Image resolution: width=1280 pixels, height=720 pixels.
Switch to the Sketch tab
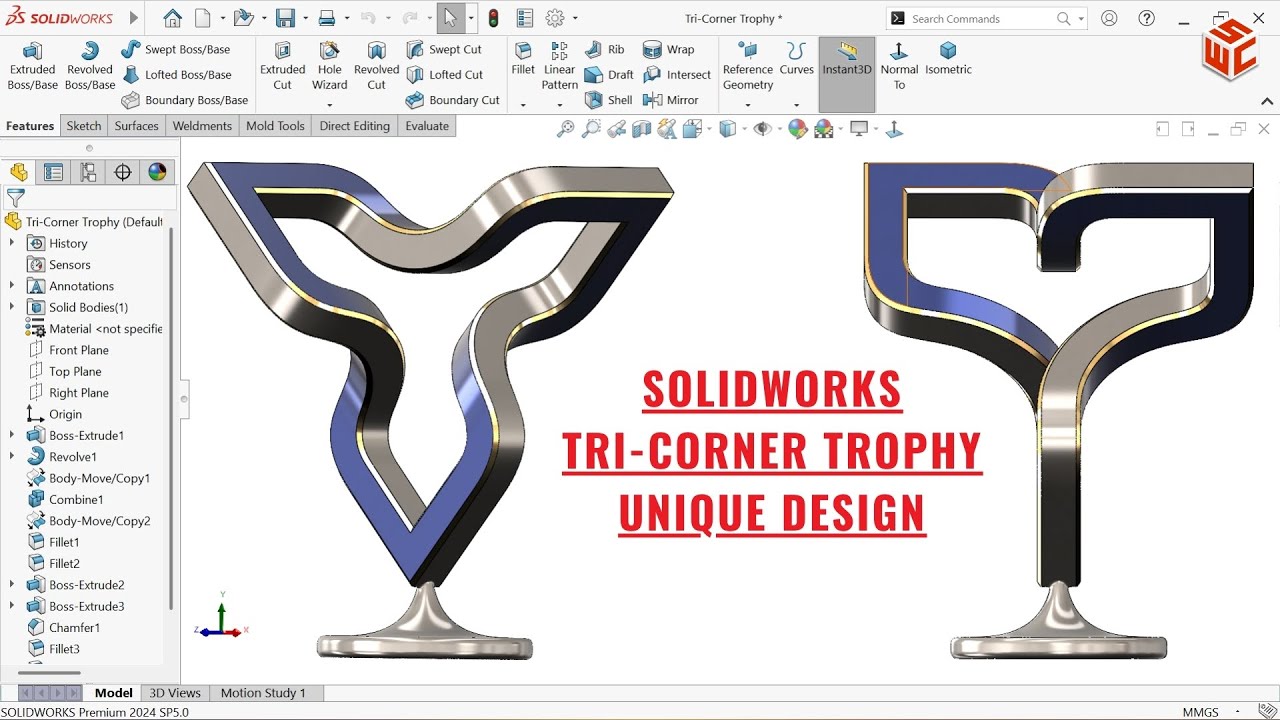[84, 126]
